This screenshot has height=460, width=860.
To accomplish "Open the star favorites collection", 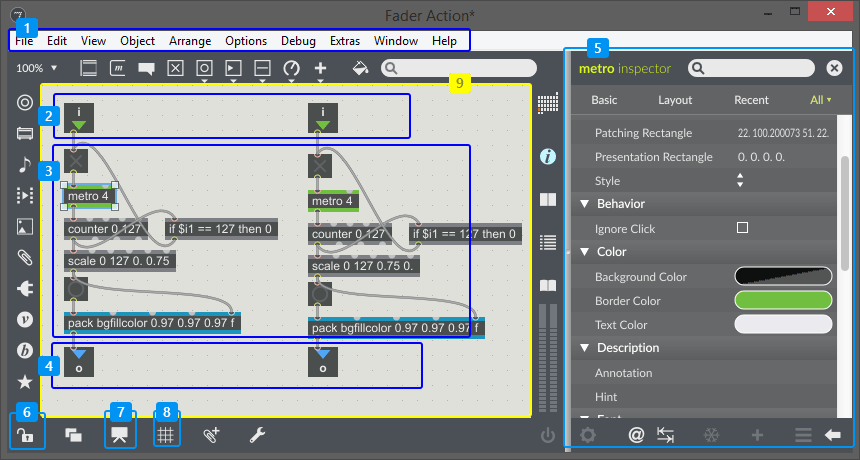I will coord(25,382).
